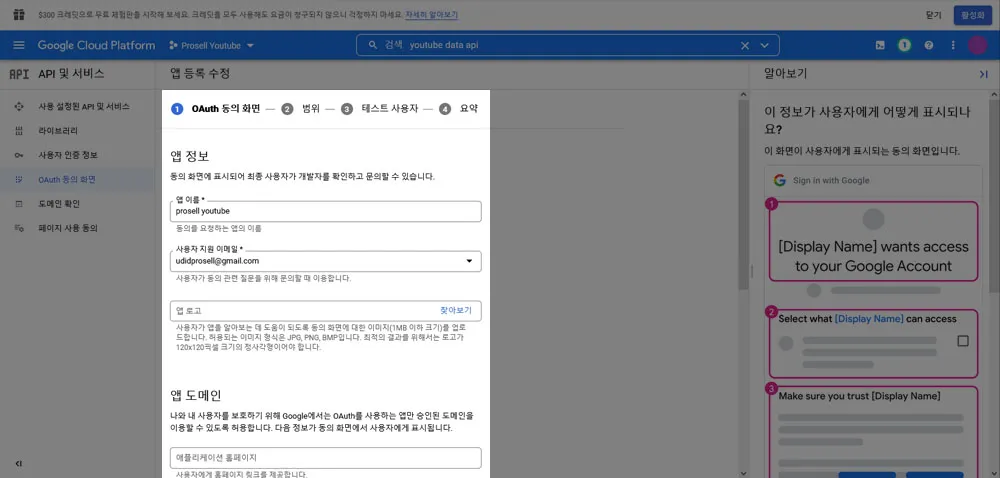Click the 활성화 button

tap(973, 15)
